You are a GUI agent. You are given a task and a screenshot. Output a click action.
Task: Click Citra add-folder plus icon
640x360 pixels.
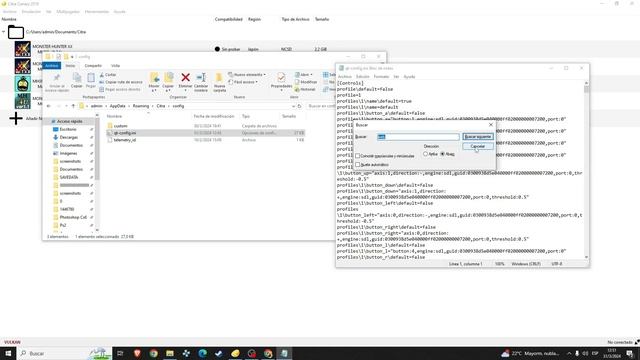pos(16,118)
